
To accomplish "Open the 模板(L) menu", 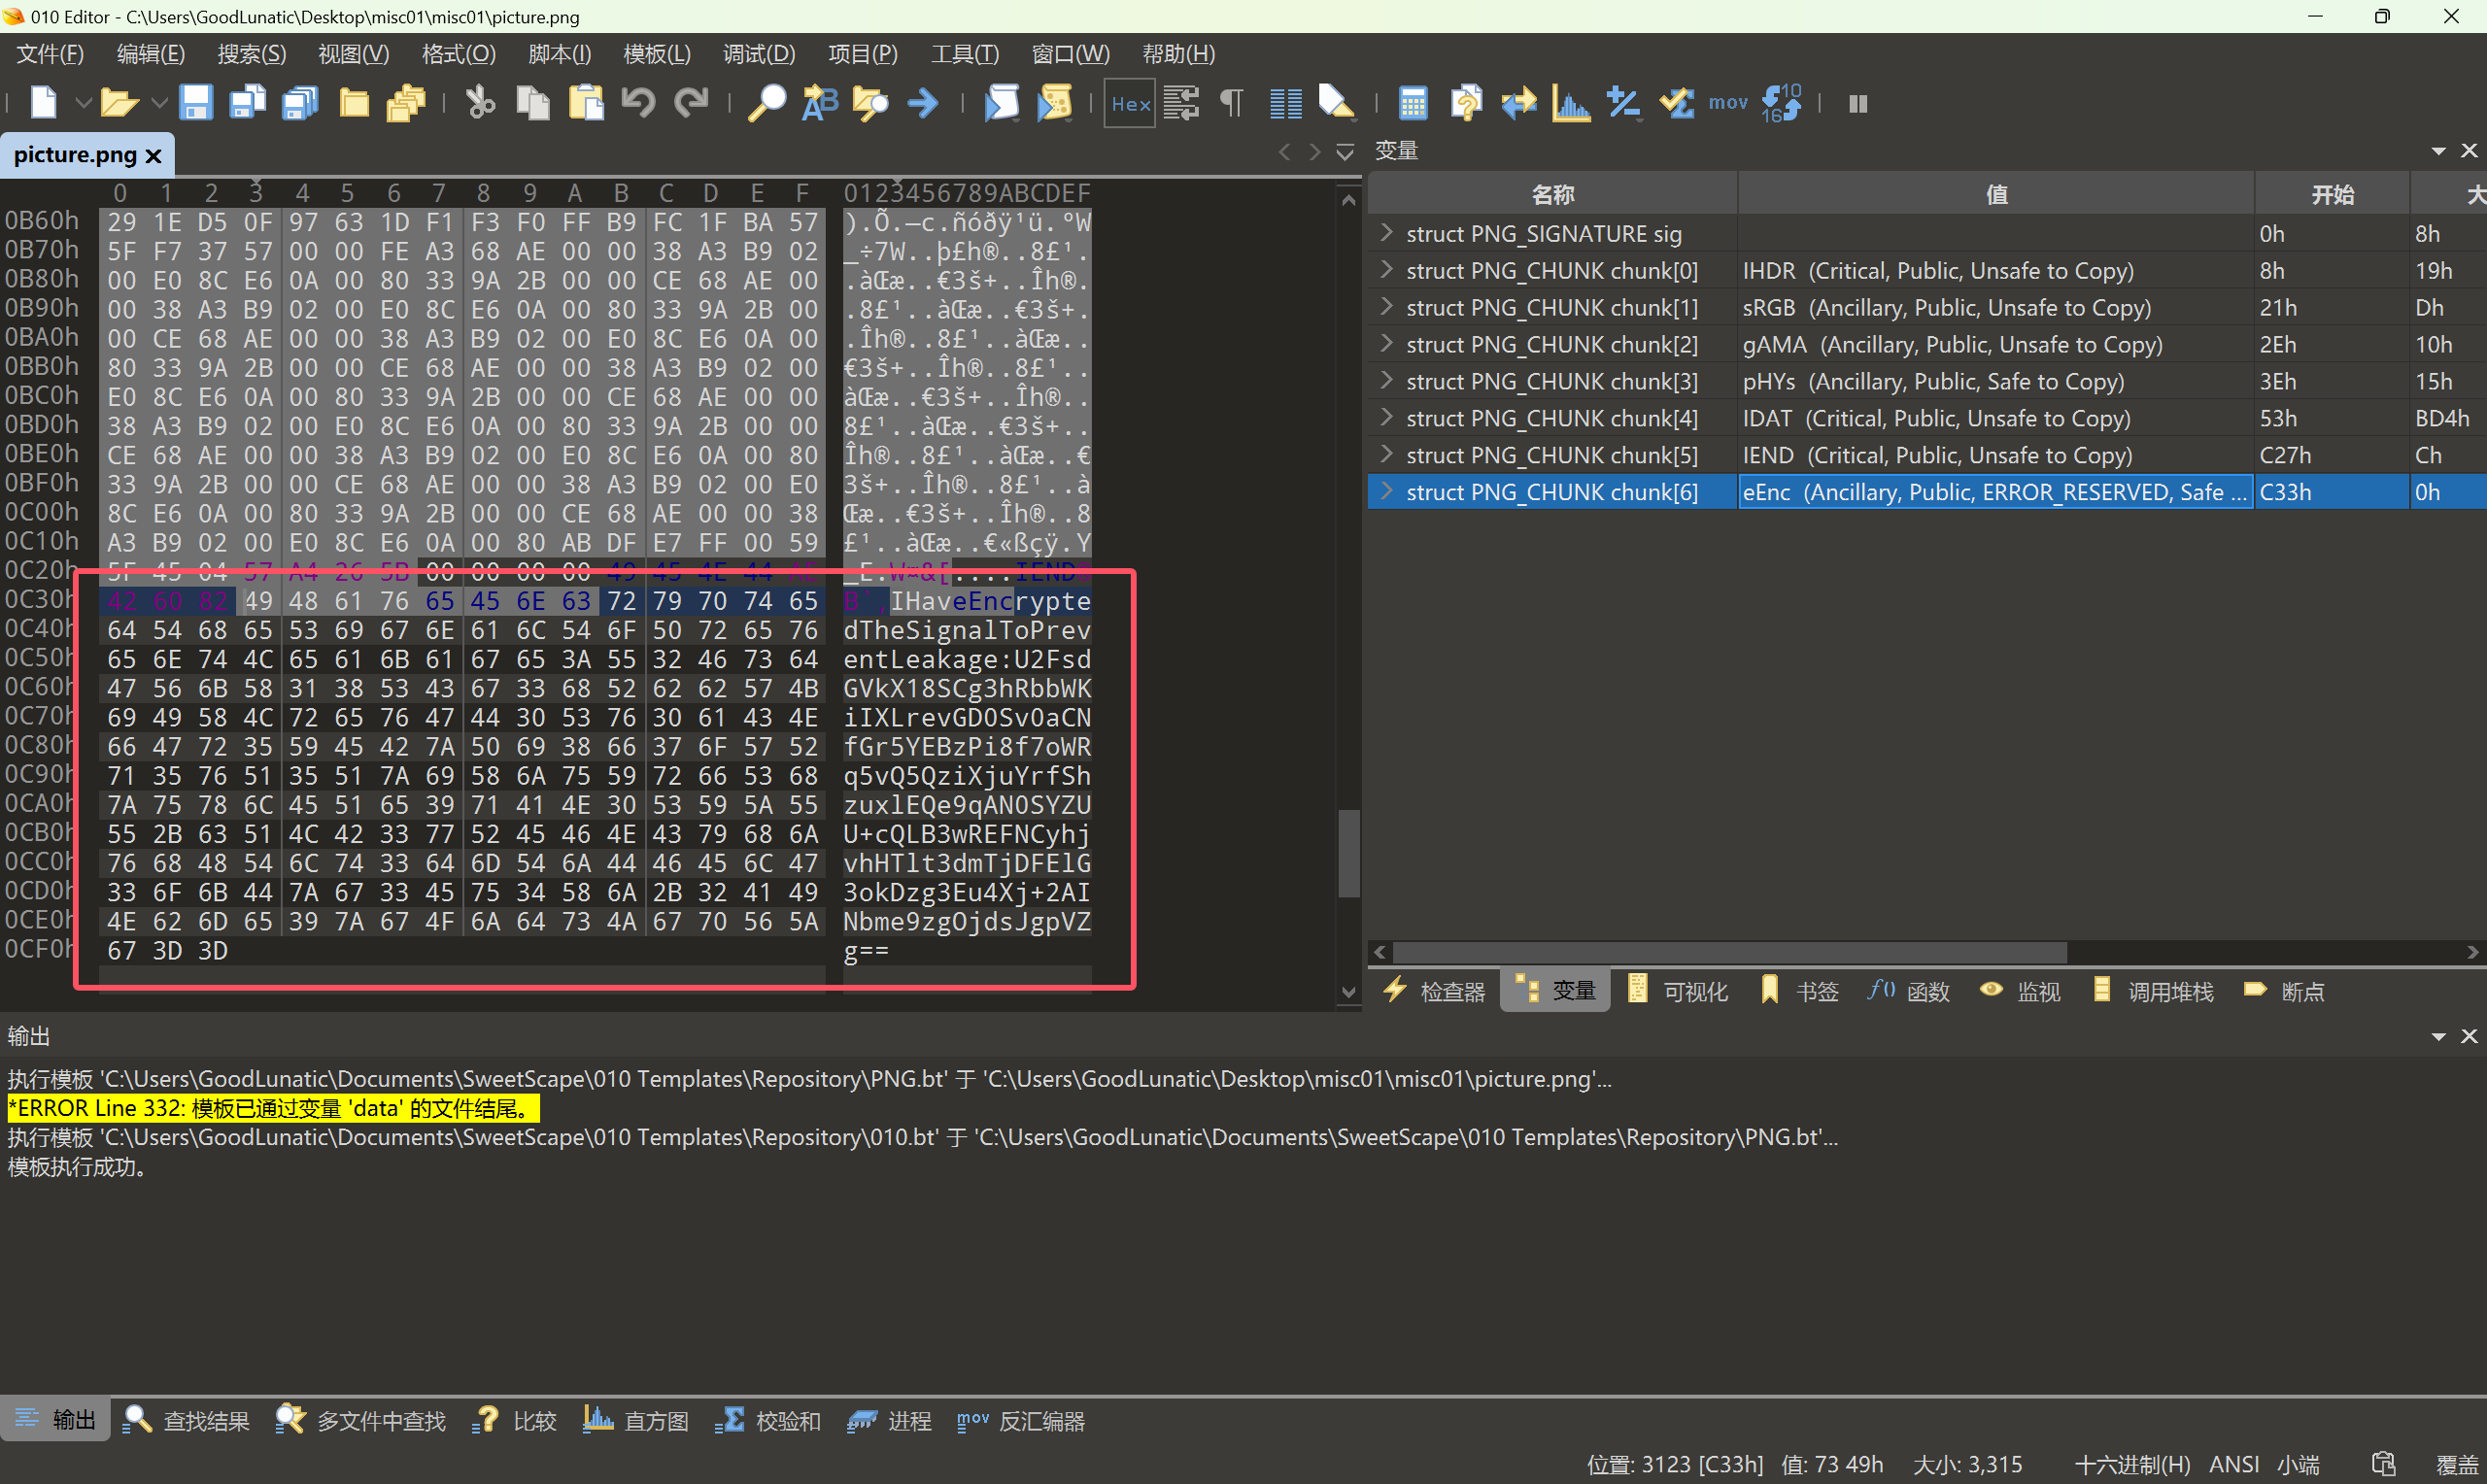I will pyautogui.click(x=657, y=53).
